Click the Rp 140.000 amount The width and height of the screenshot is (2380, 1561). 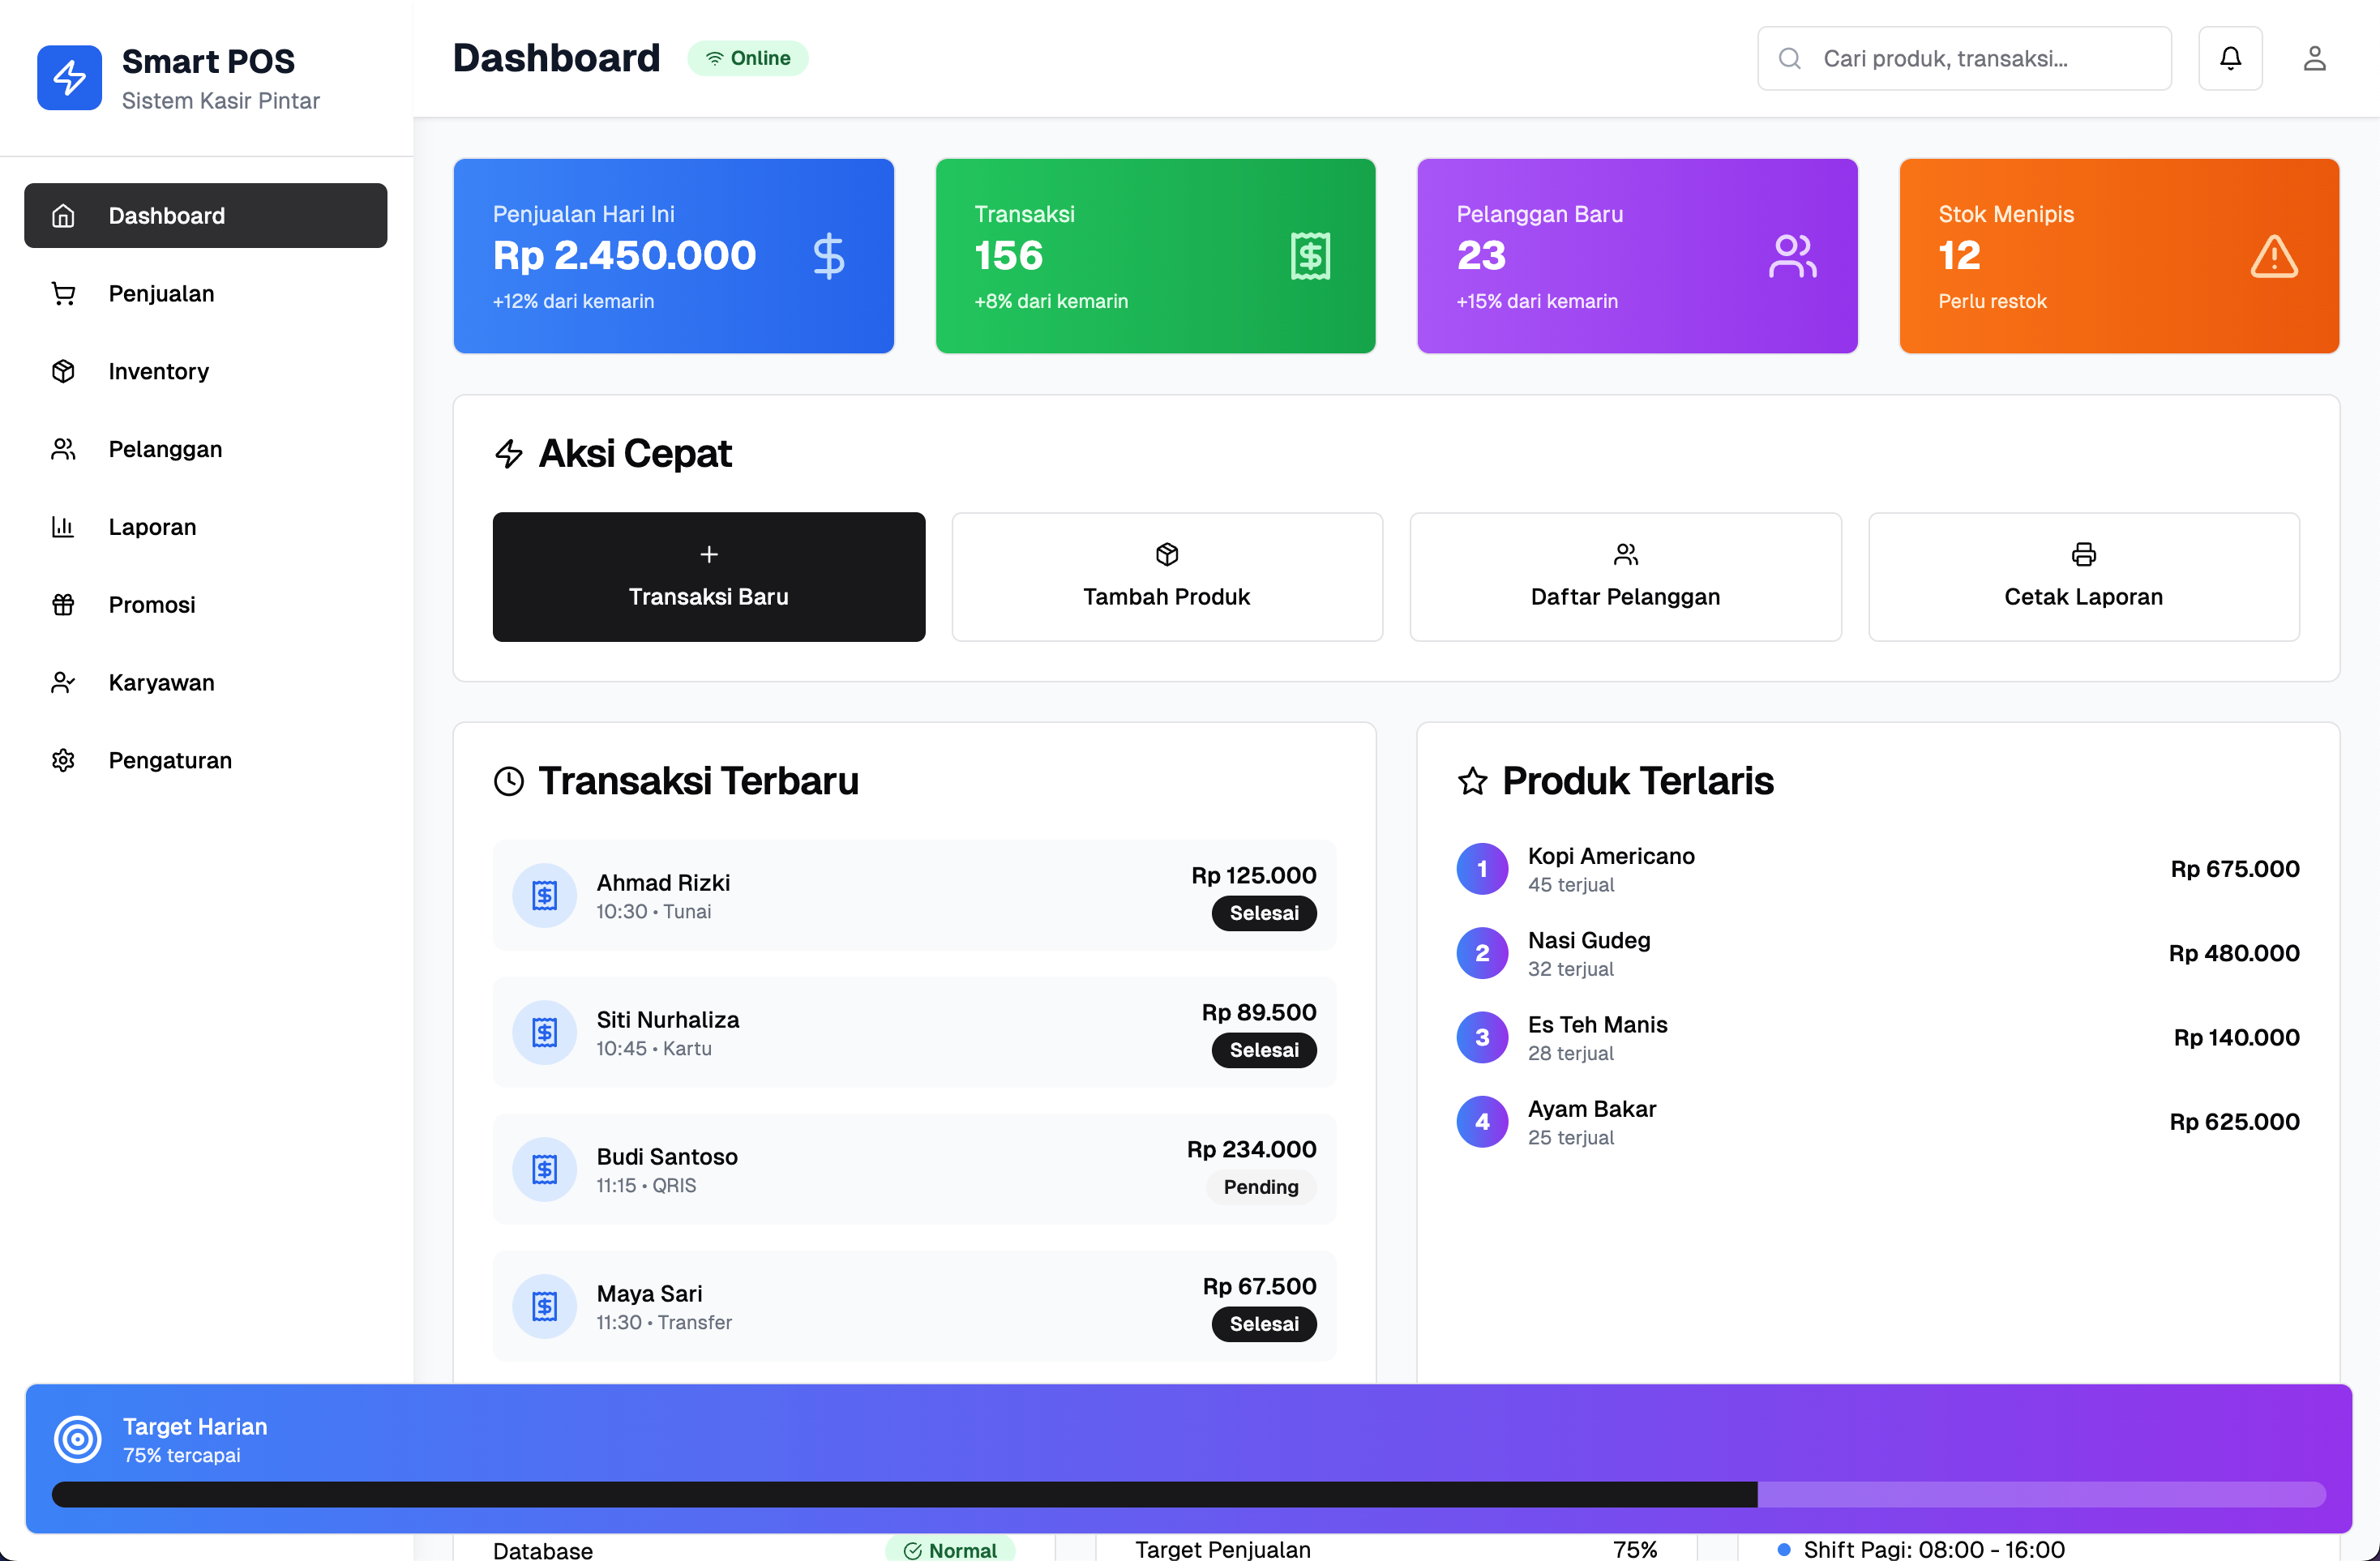2236,1038
